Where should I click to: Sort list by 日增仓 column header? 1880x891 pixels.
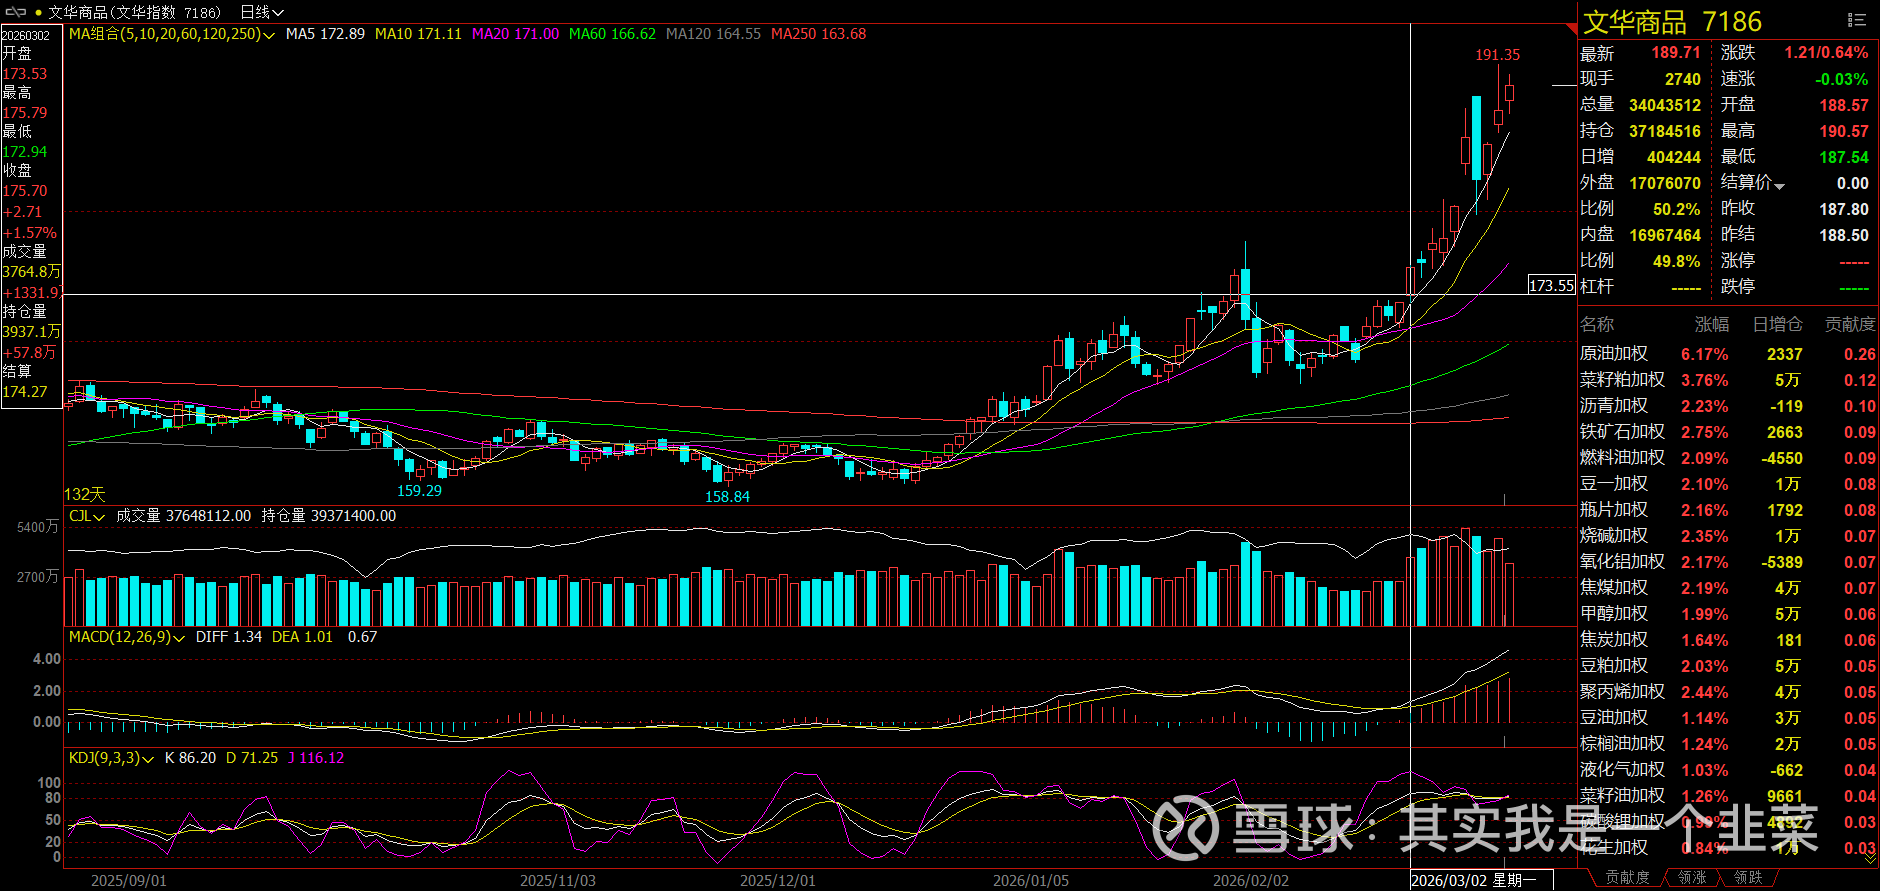1778,324
